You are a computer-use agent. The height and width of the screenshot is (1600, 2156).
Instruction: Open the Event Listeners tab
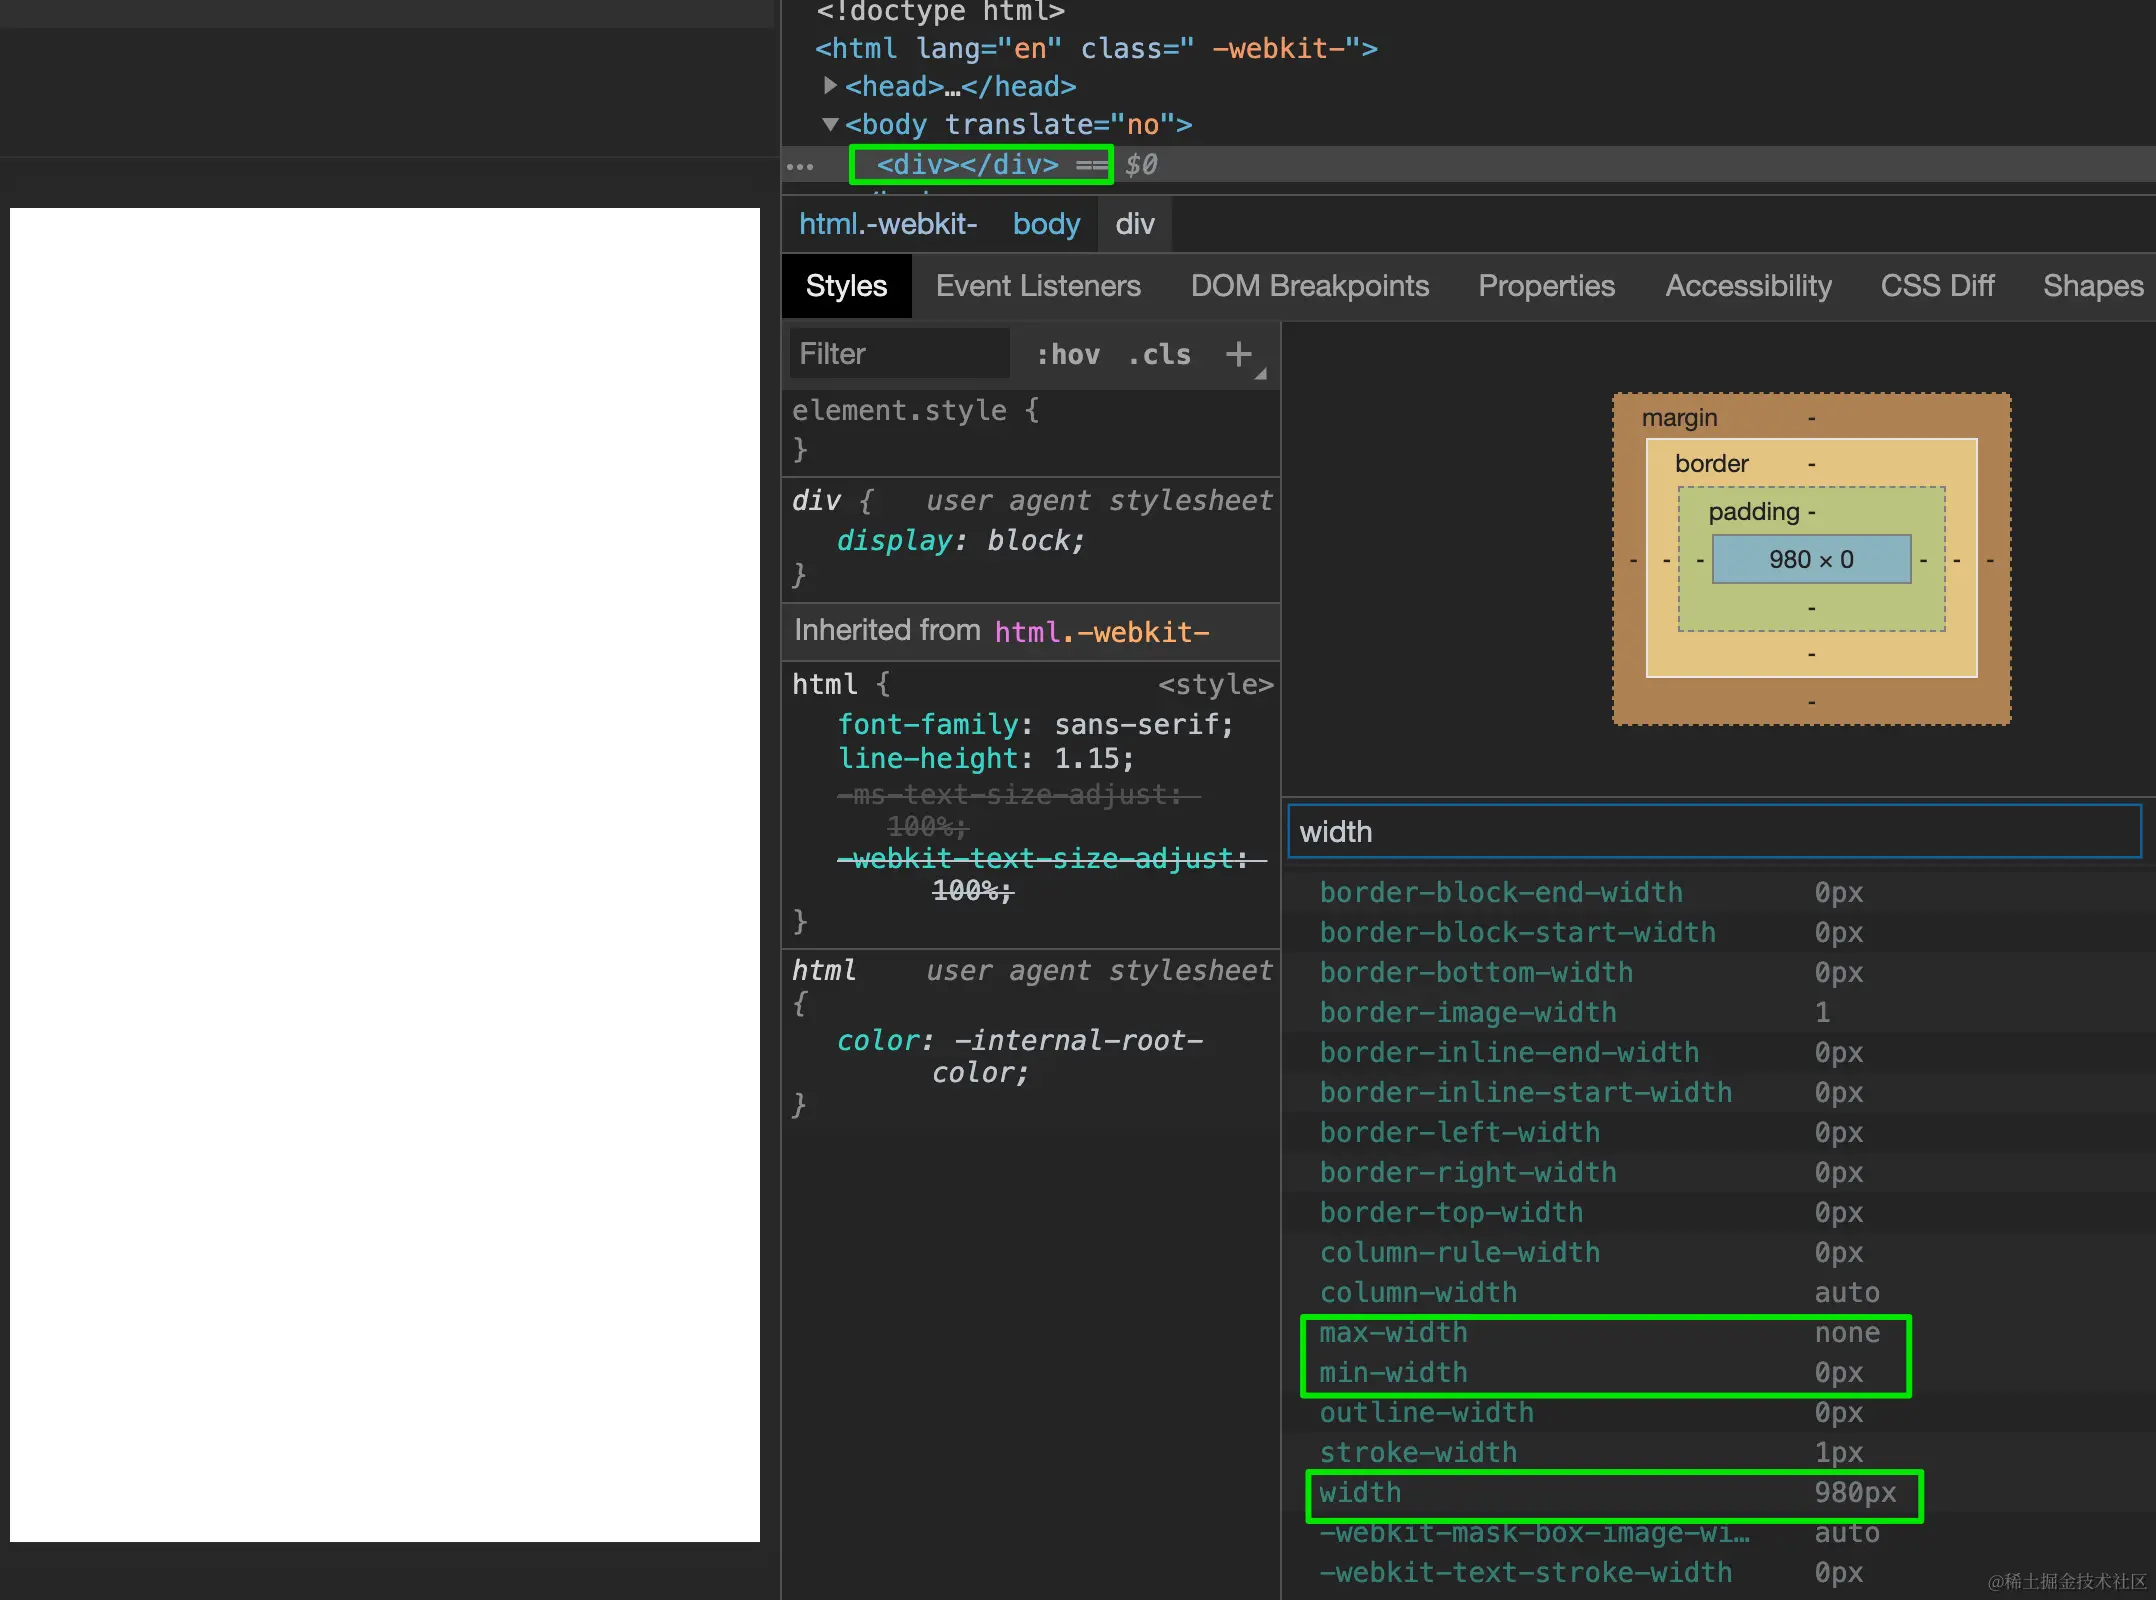point(1038,286)
